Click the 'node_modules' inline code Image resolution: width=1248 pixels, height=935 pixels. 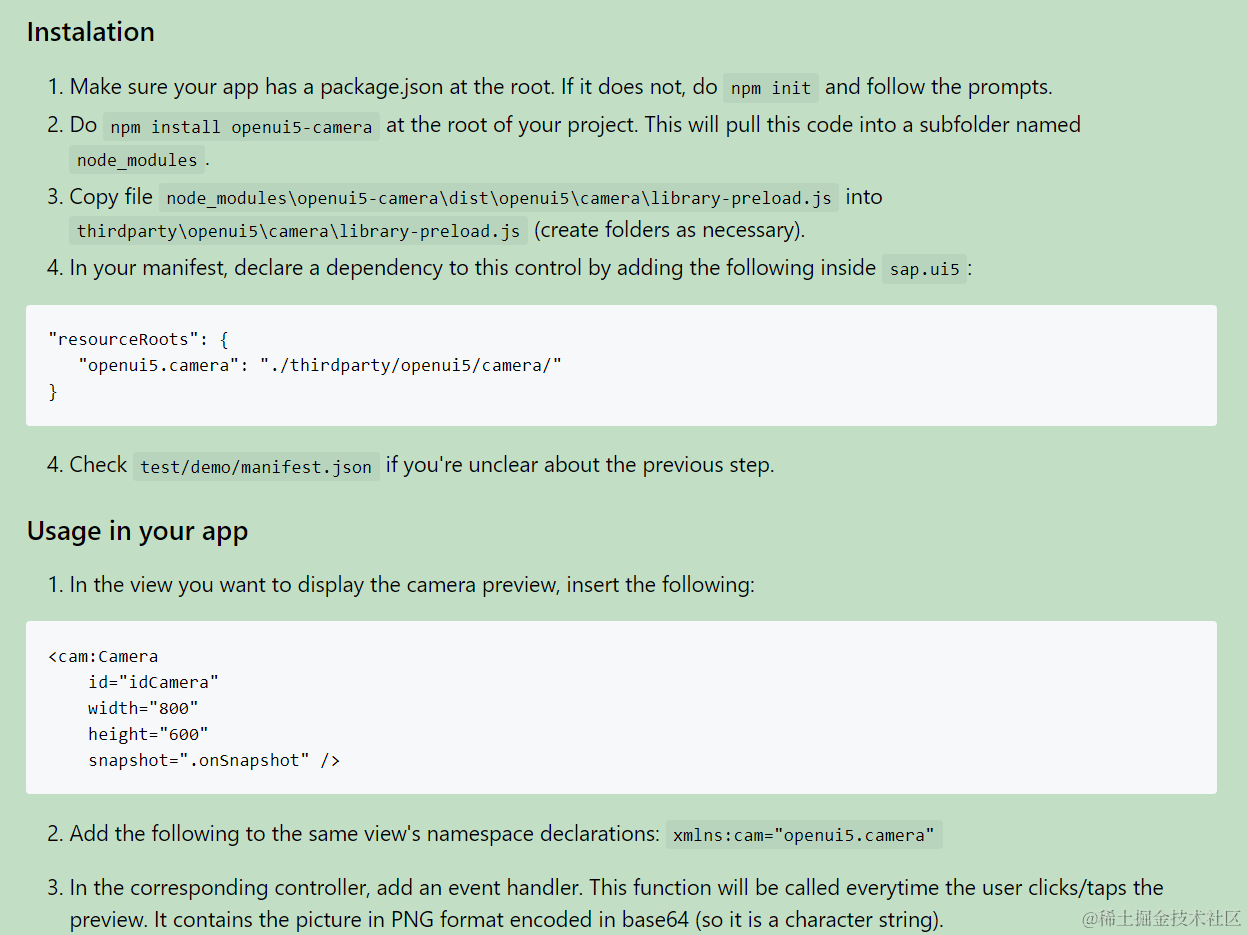coord(137,160)
